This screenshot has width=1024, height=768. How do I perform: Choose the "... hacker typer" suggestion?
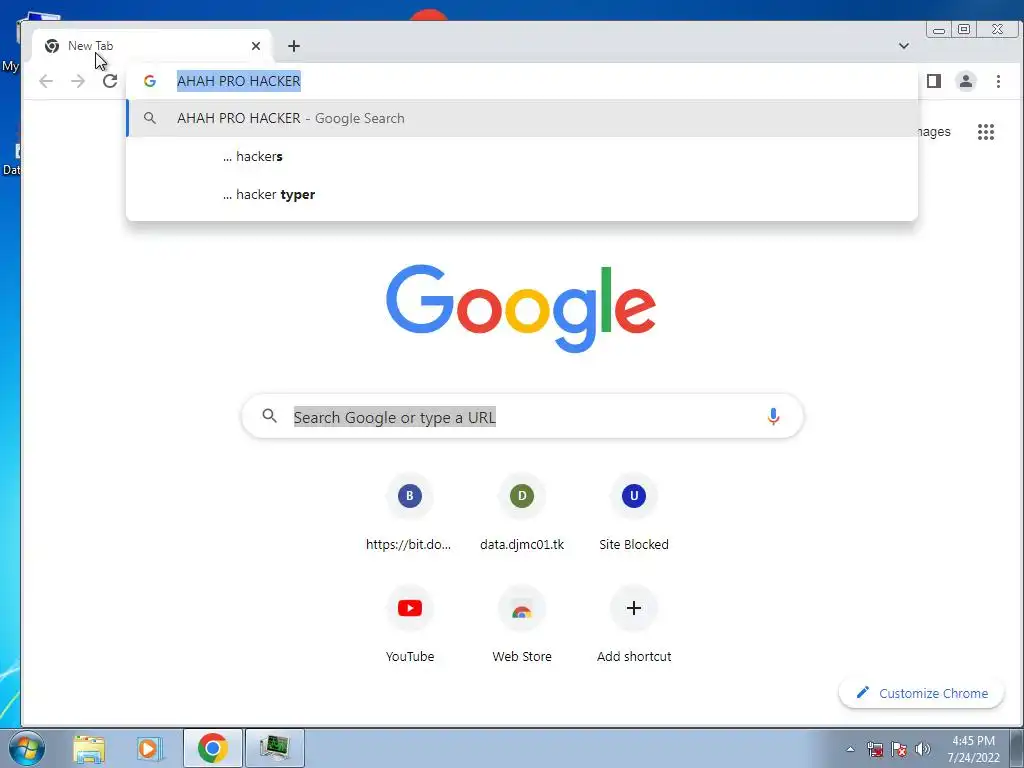pyautogui.click(x=522, y=195)
